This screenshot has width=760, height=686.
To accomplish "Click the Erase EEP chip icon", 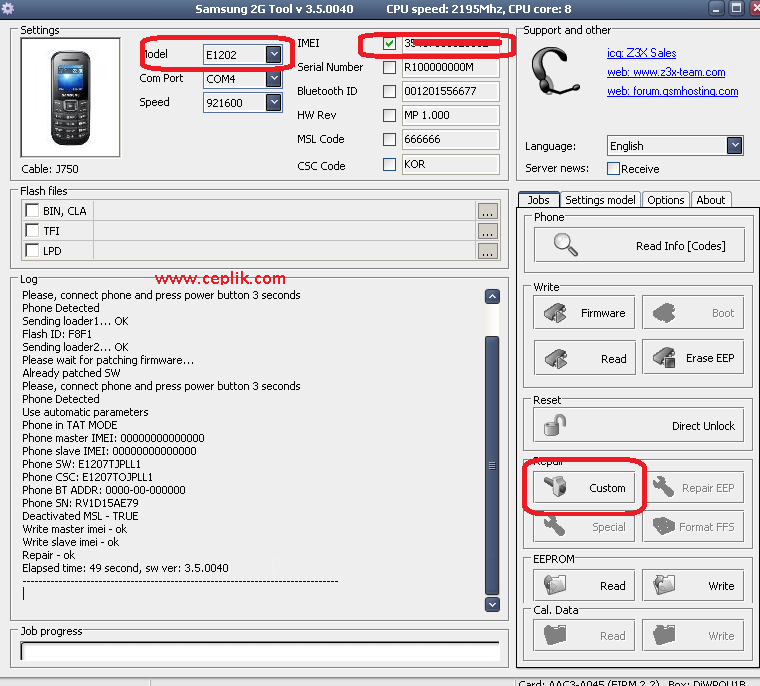I will [664, 358].
